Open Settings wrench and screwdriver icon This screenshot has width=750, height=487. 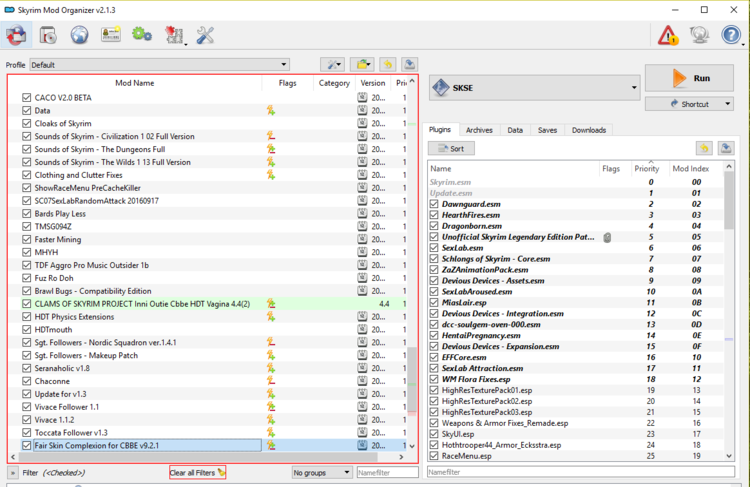pyautogui.click(x=205, y=35)
